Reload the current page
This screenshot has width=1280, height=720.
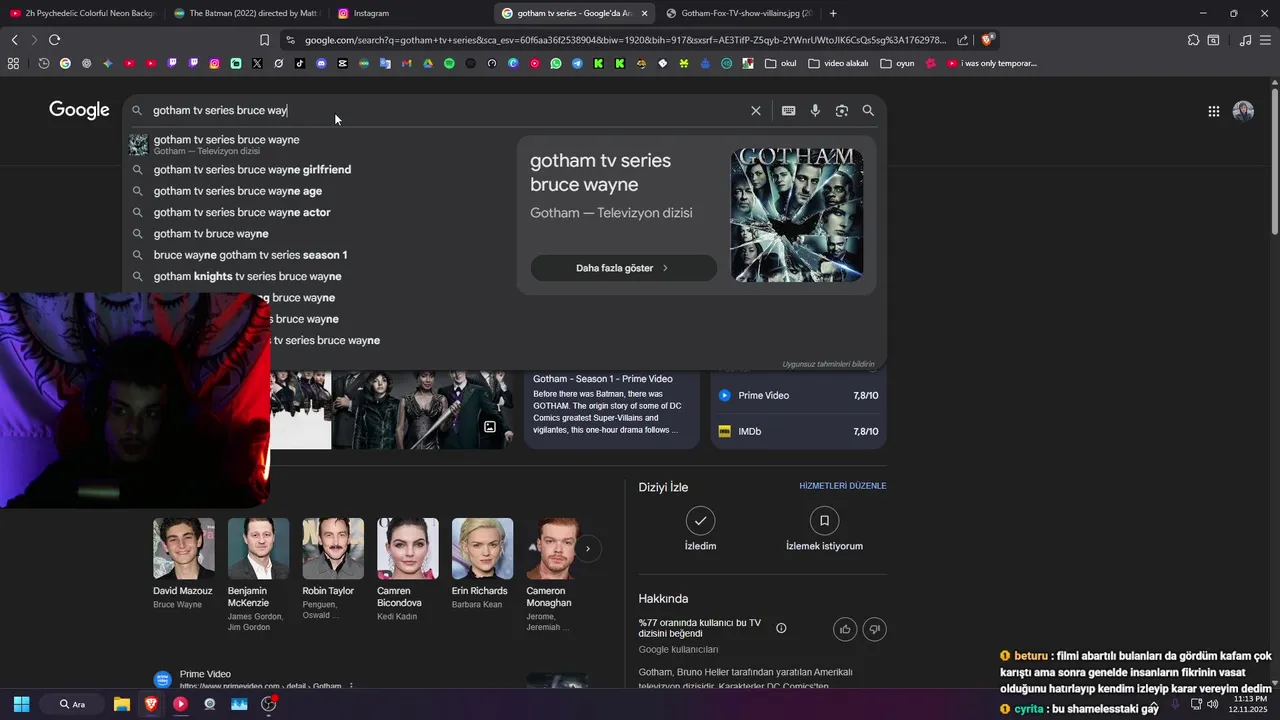(54, 40)
